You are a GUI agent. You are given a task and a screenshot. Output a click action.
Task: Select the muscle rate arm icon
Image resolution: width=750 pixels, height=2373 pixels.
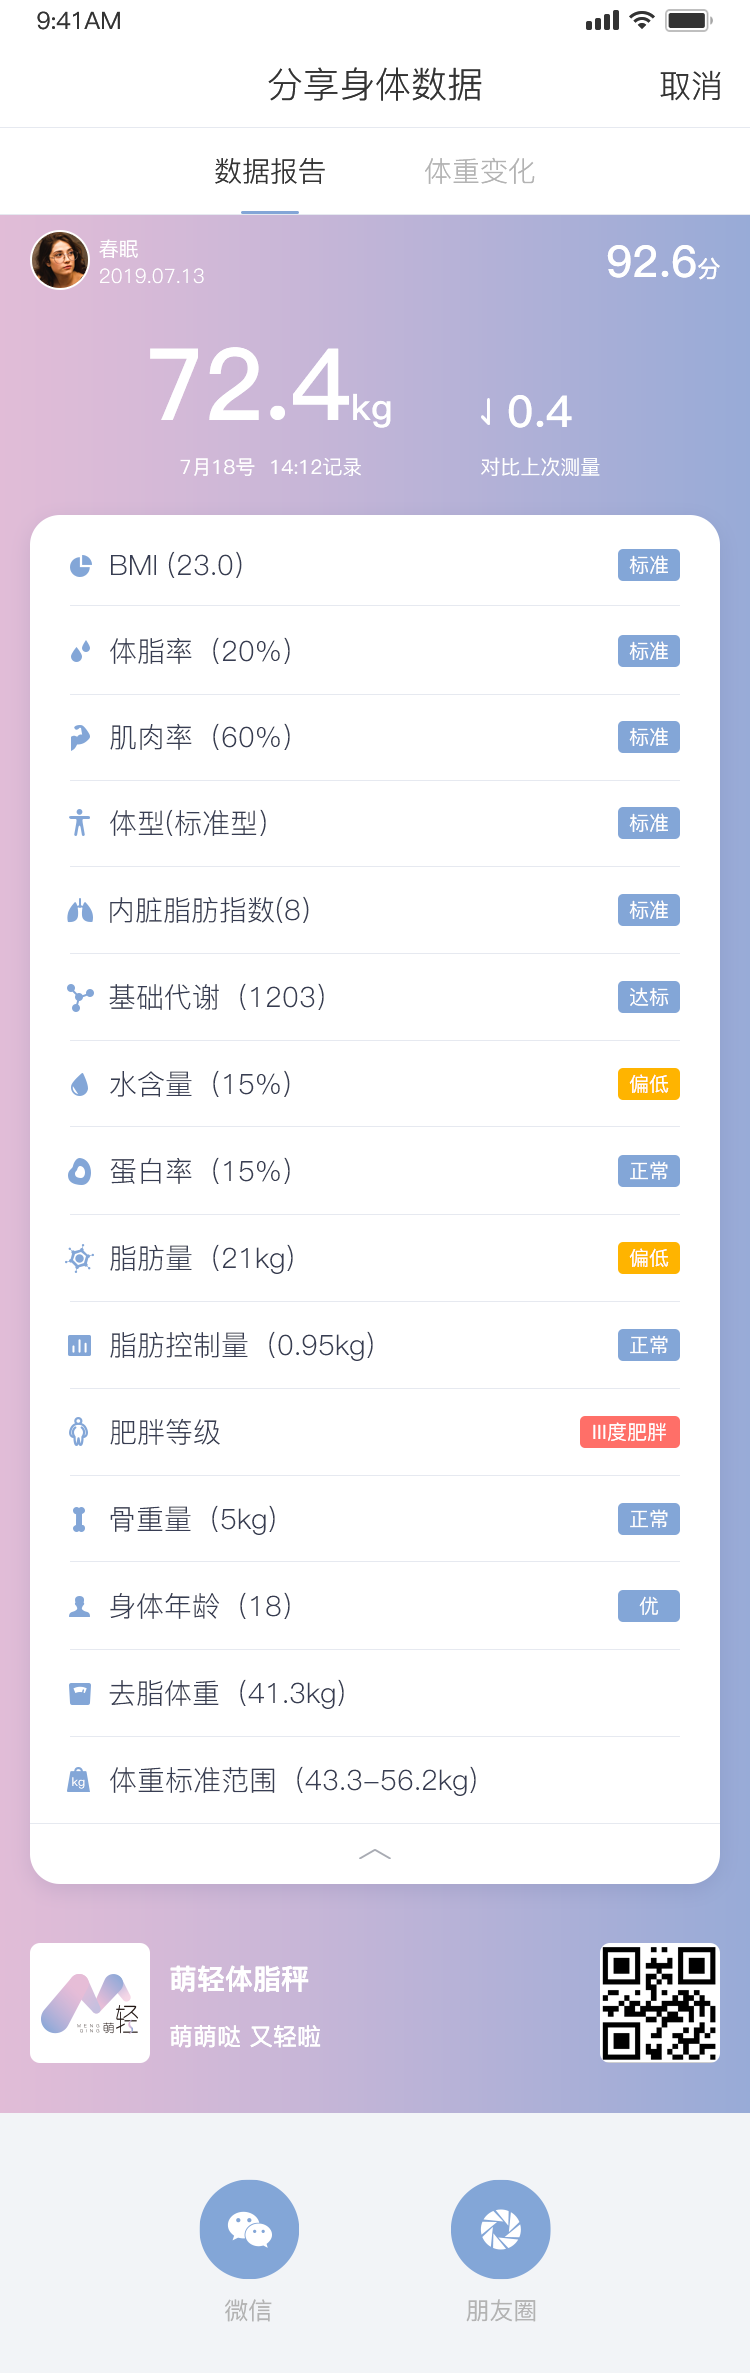point(80,738)
